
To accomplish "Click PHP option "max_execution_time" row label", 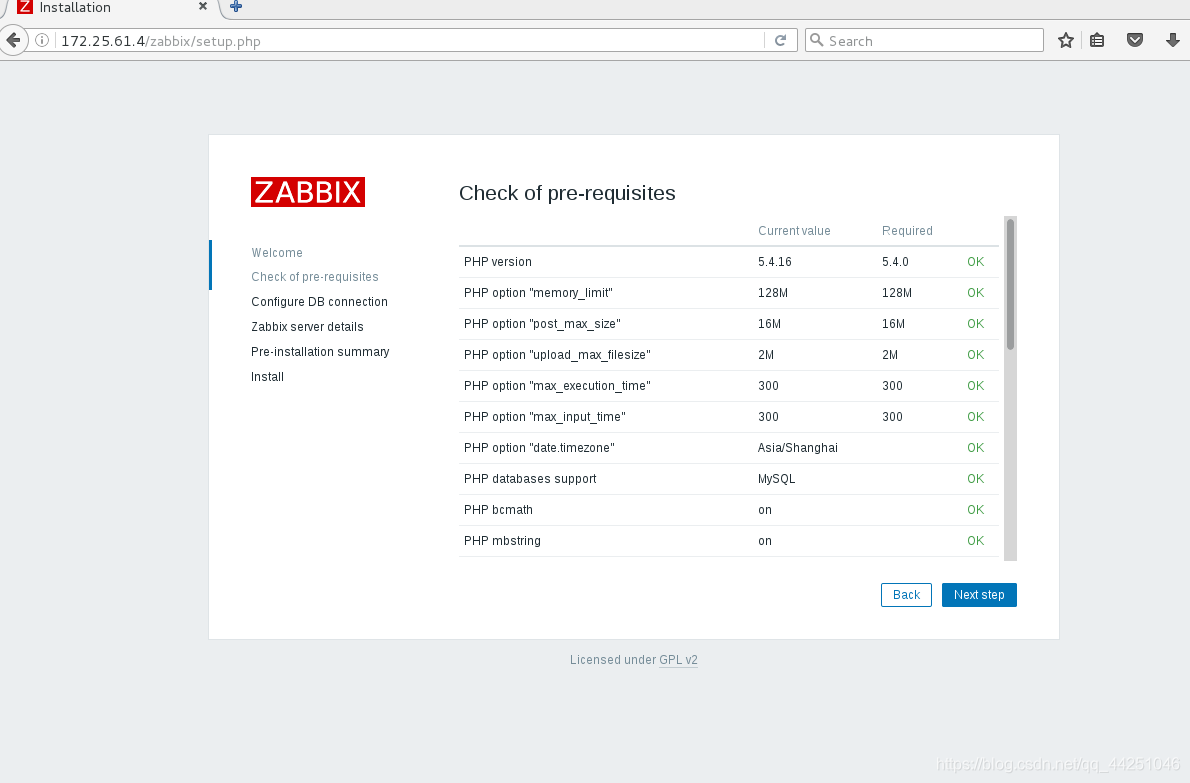I will [x=557, y=386].
